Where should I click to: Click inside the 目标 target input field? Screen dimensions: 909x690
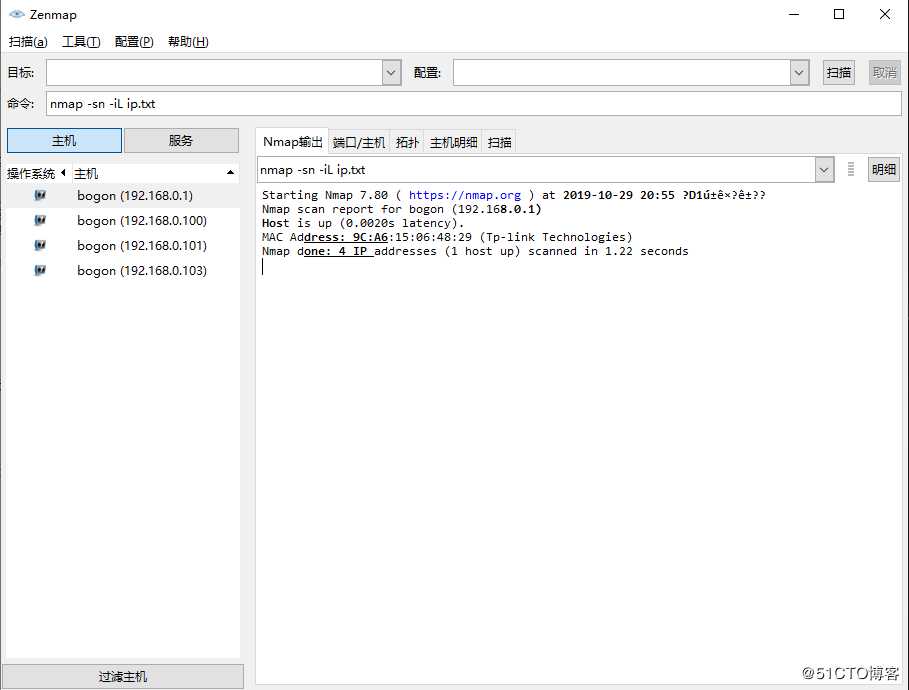pyautogui.click(x=214, y=73)
